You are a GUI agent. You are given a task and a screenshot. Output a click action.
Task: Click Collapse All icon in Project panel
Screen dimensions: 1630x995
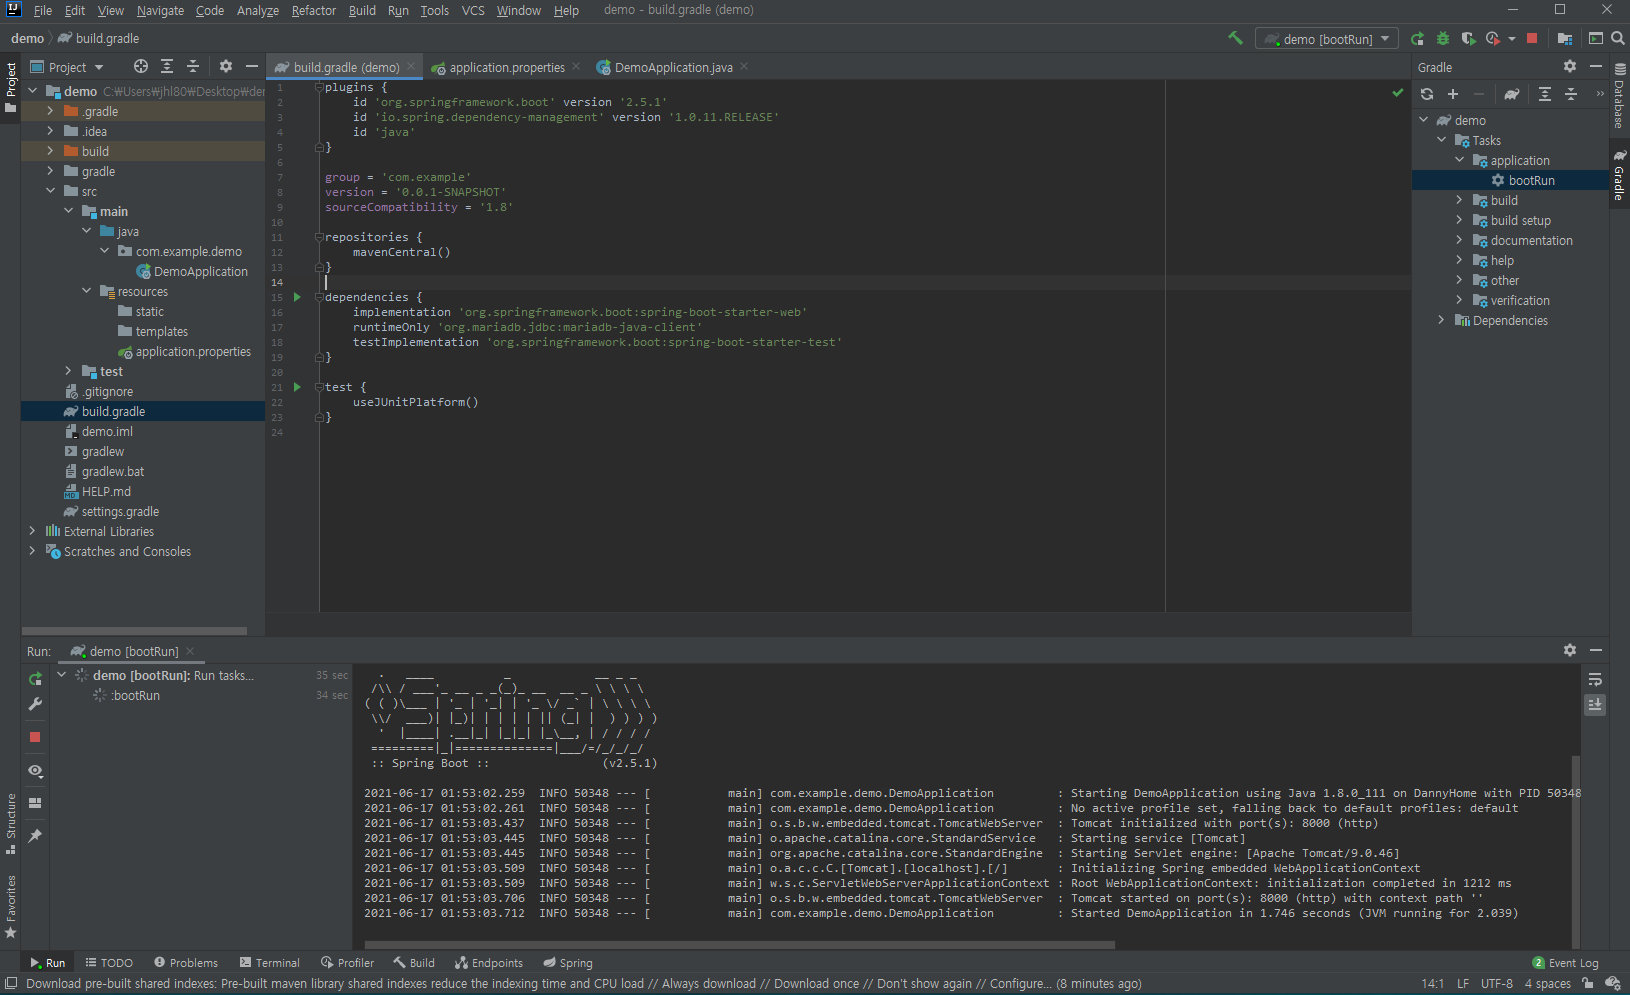[193, 66]
